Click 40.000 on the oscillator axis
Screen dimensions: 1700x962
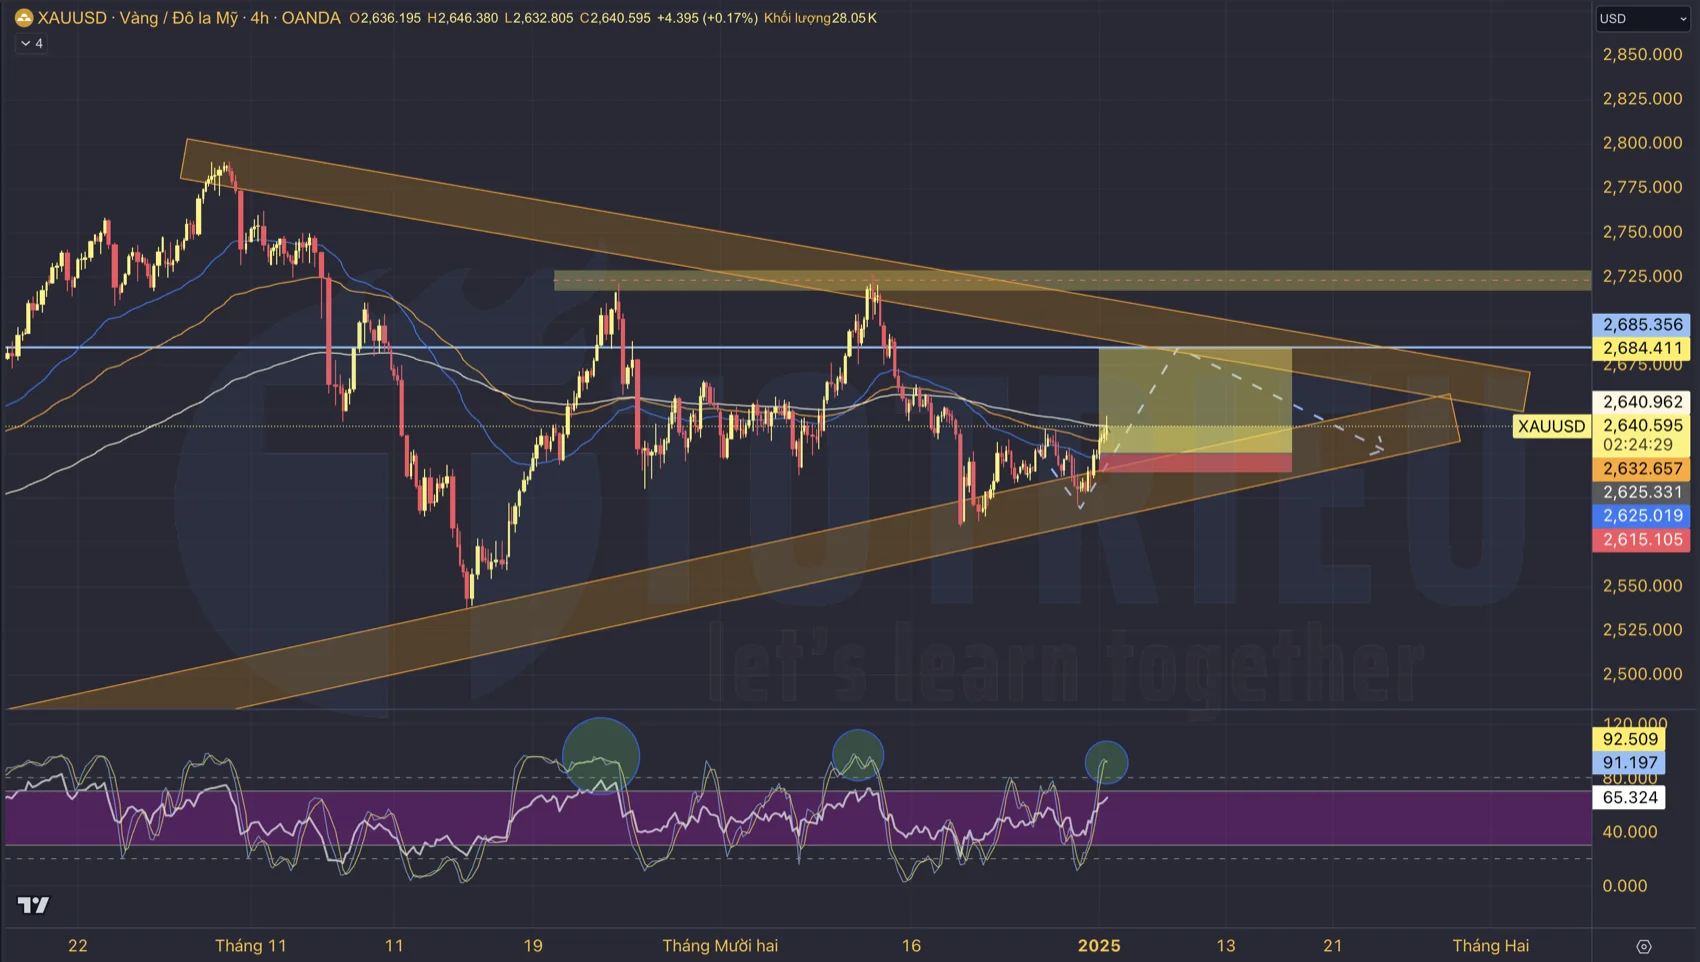pyautogui.click(x=1630, y=832)
